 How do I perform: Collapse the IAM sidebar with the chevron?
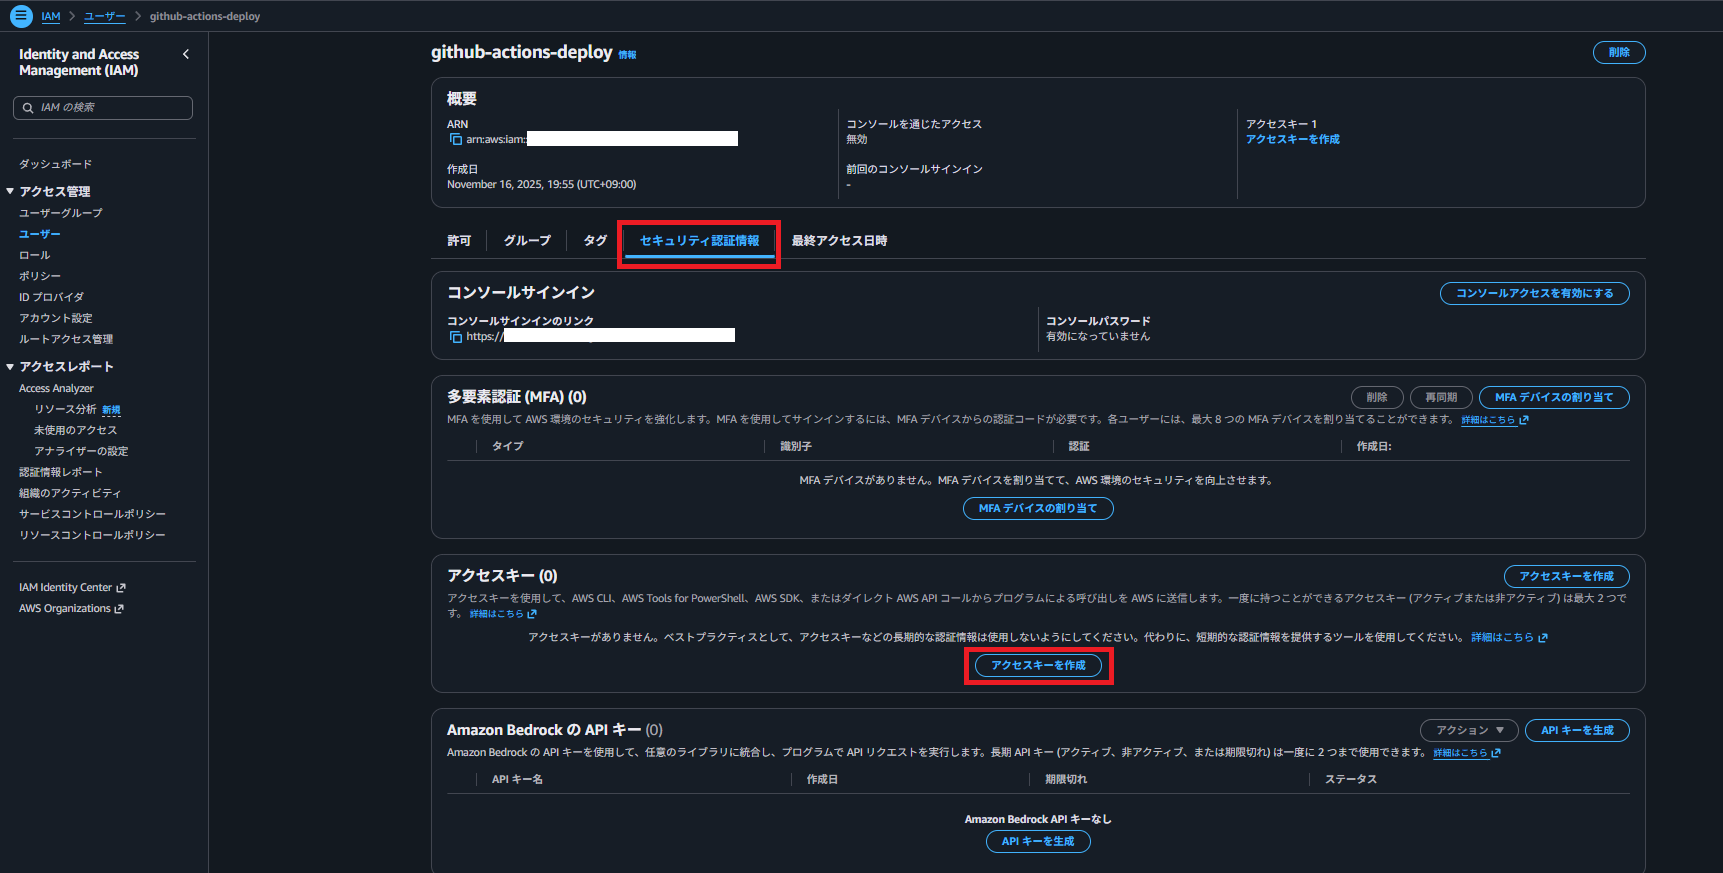(x=186, y=54)
